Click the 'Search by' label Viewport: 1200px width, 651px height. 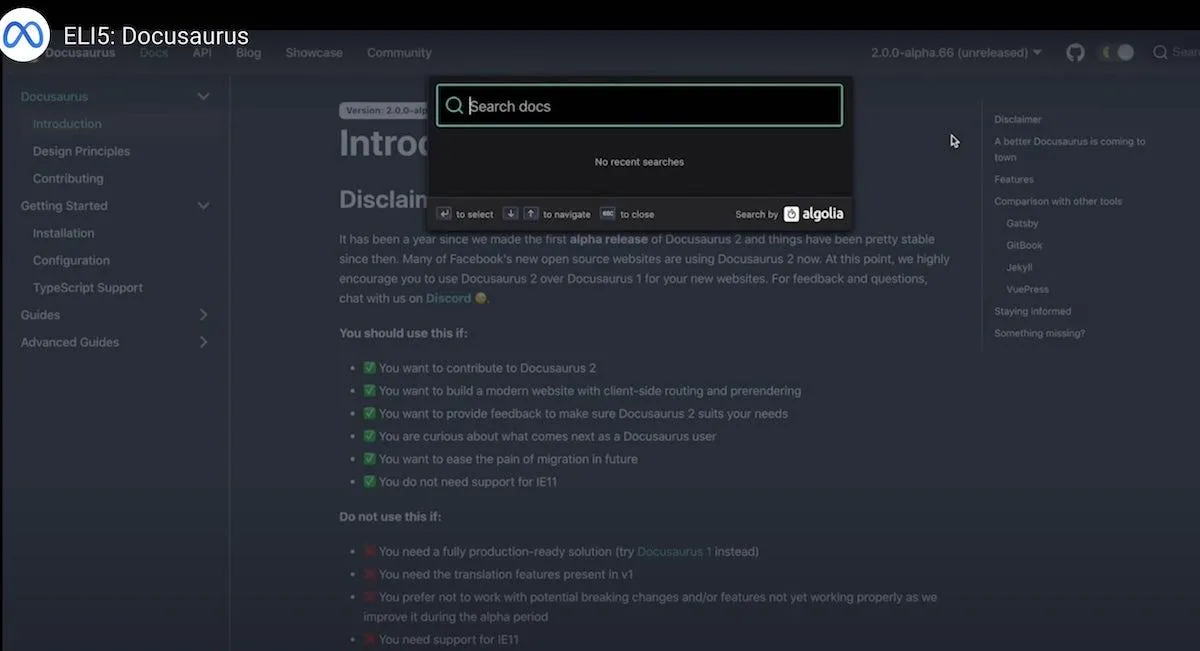[x=756, y=214]
